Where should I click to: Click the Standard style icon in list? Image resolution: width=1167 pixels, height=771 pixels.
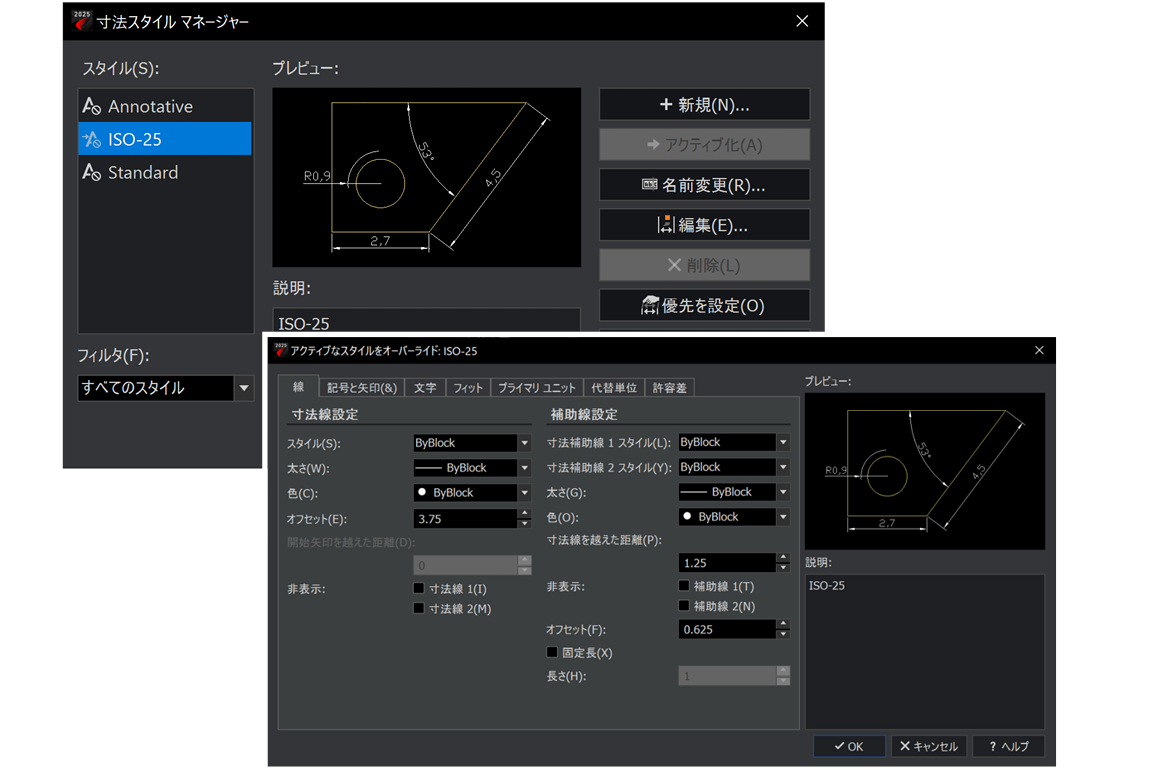click(x=92, y=172)
